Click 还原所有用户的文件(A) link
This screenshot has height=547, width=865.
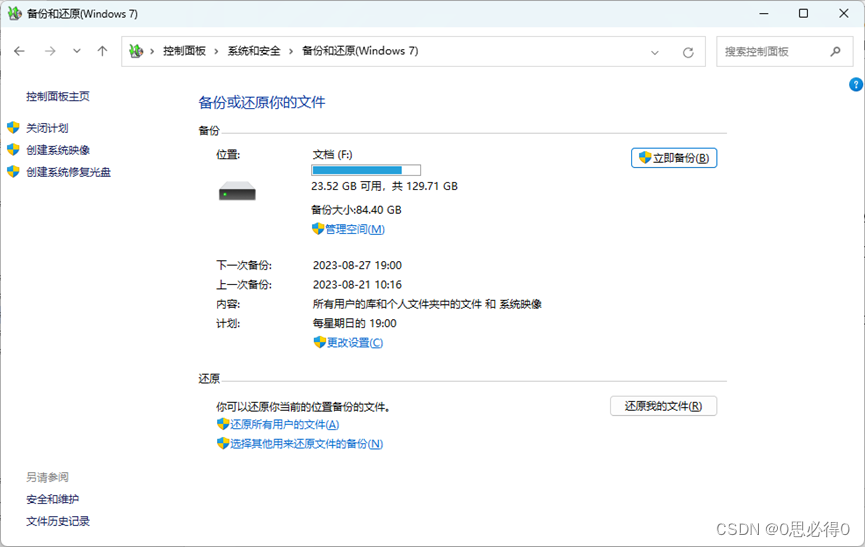point(285,425)
